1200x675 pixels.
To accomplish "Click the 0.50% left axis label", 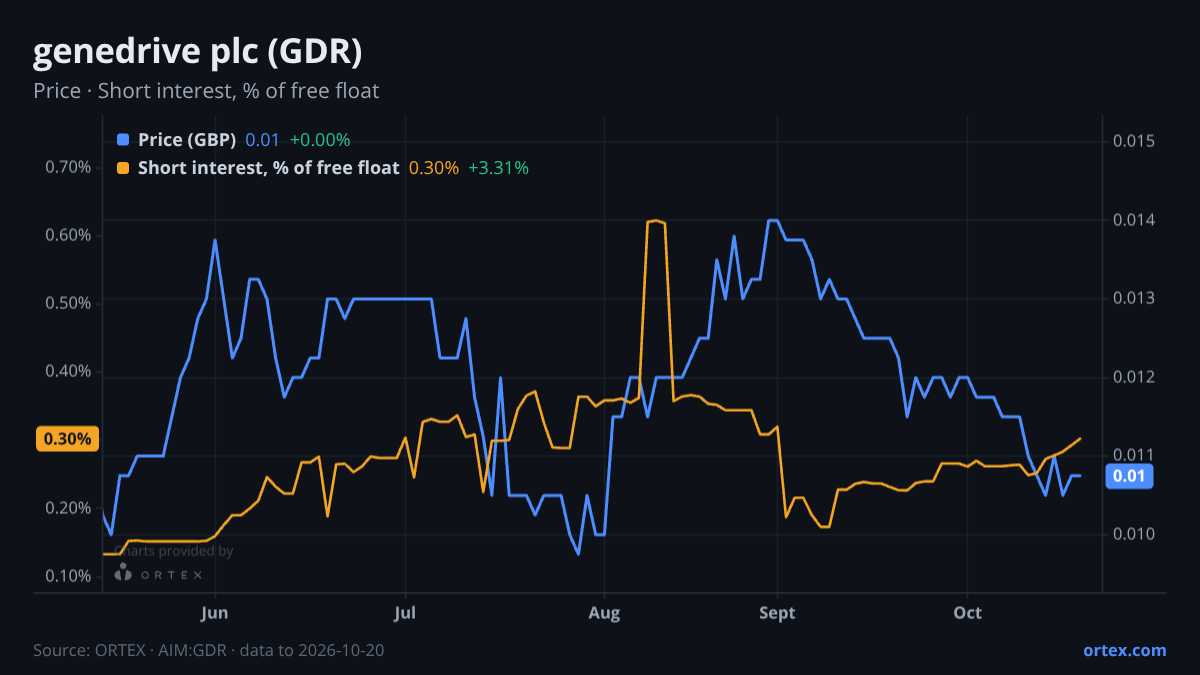I will point(68,303).
